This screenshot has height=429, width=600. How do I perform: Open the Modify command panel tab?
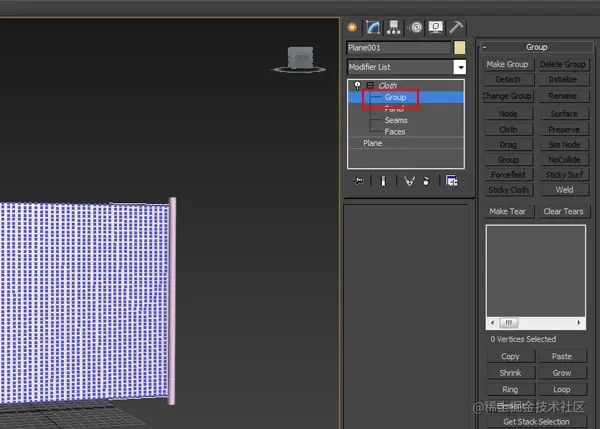tap(373, 27)
